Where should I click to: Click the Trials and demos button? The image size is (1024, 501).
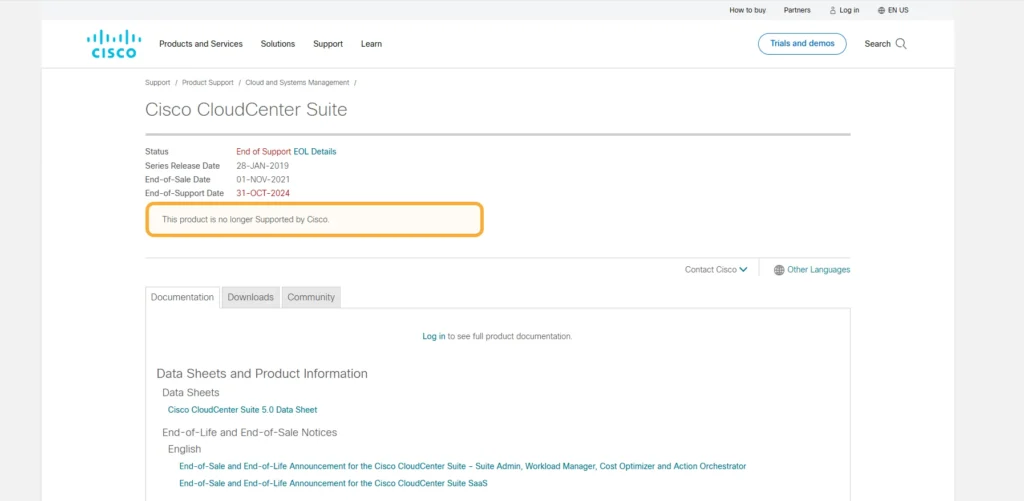tap(802, 44)
